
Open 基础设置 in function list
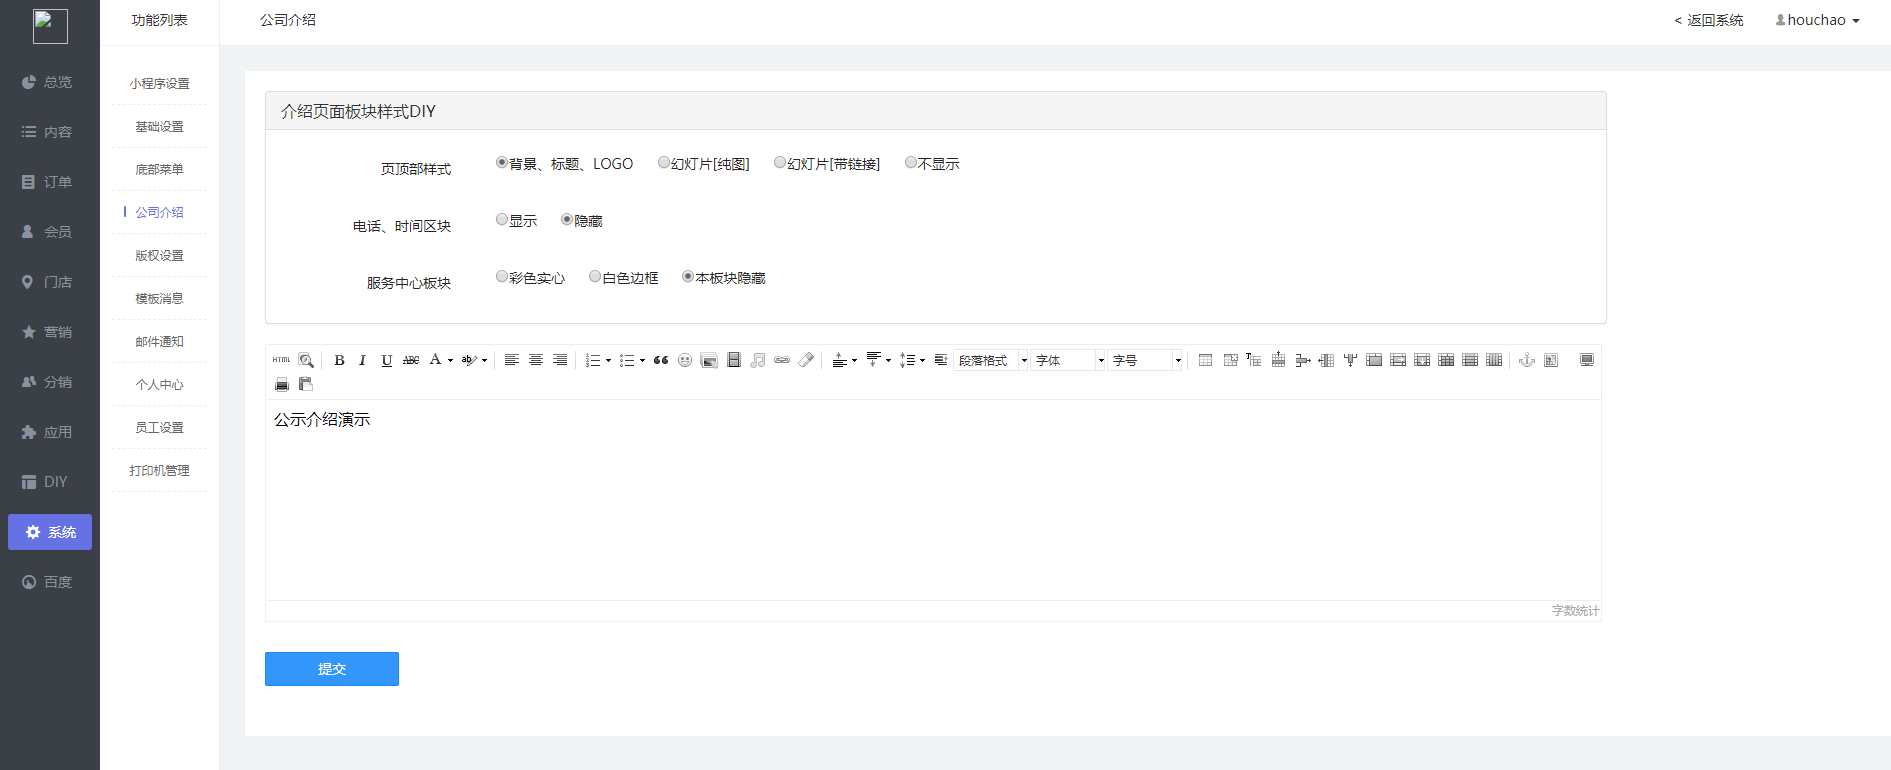(159, 127)
